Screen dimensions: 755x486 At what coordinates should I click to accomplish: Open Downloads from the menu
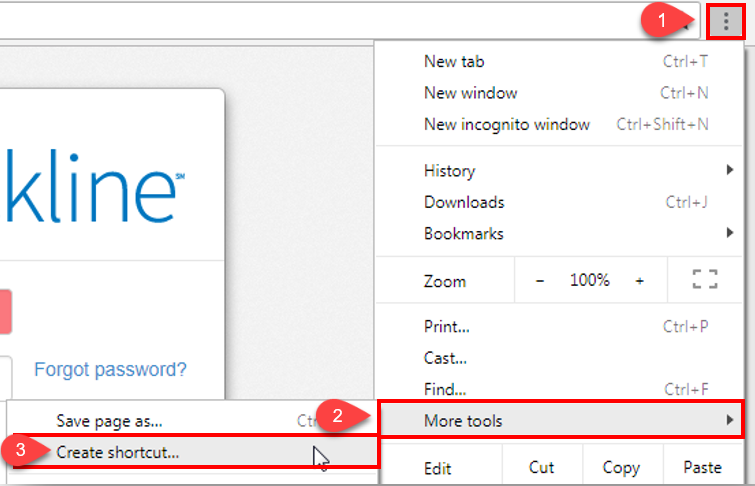[464, 202]
